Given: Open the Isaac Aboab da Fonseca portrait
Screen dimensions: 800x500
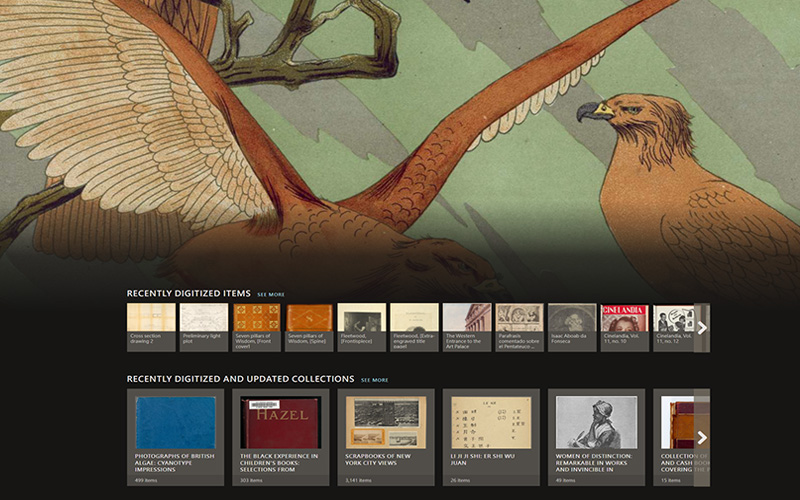Looking at the screenshot, I should pos(572,326).
